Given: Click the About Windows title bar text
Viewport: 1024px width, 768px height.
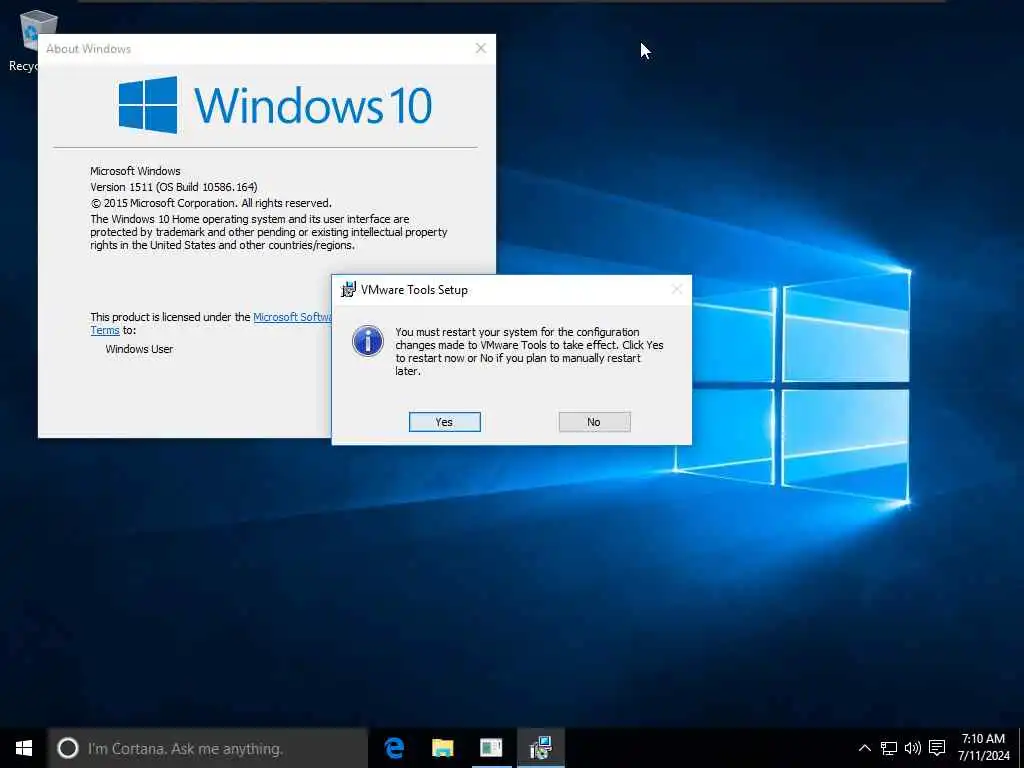Looking at the screenshot, I should pyautogui.click(x=89, y=49).
